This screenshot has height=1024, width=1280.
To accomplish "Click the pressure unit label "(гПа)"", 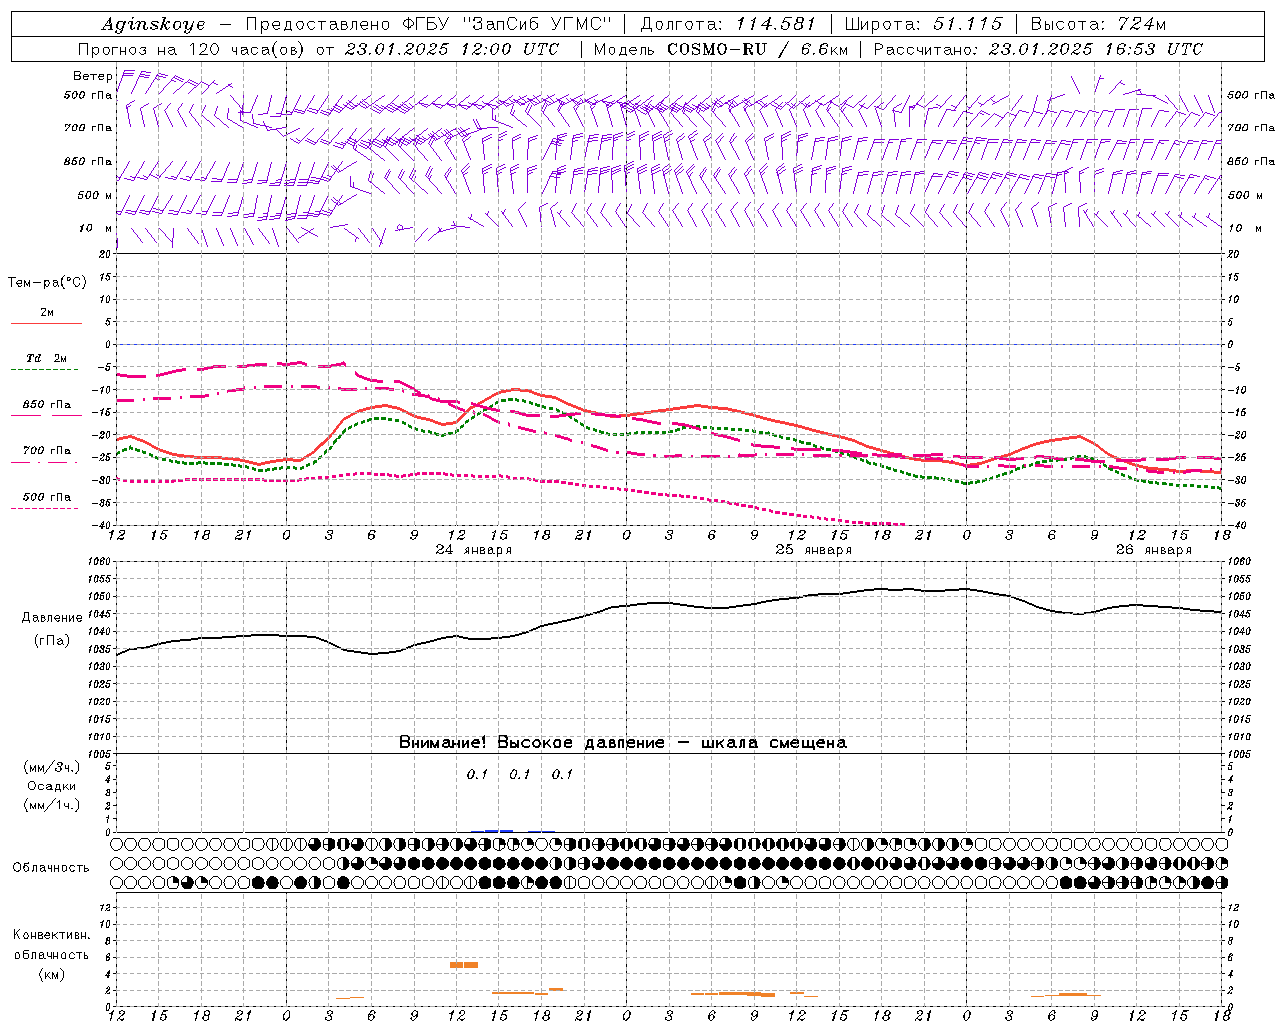I will click(52, 640).
